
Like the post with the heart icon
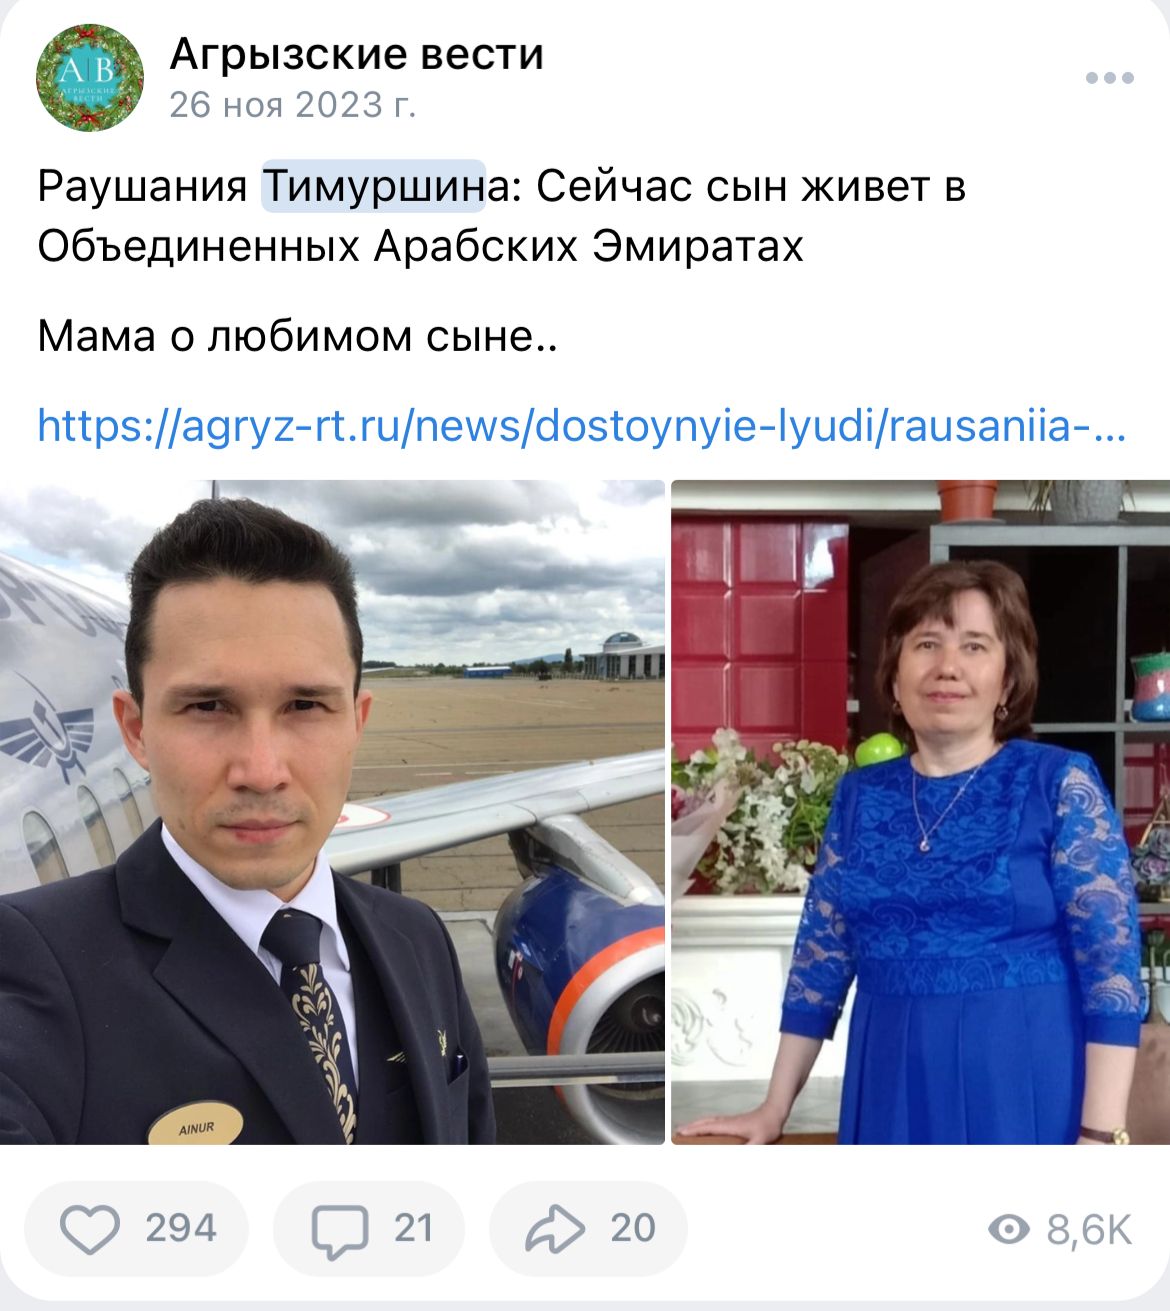[x=90, y=1228]
